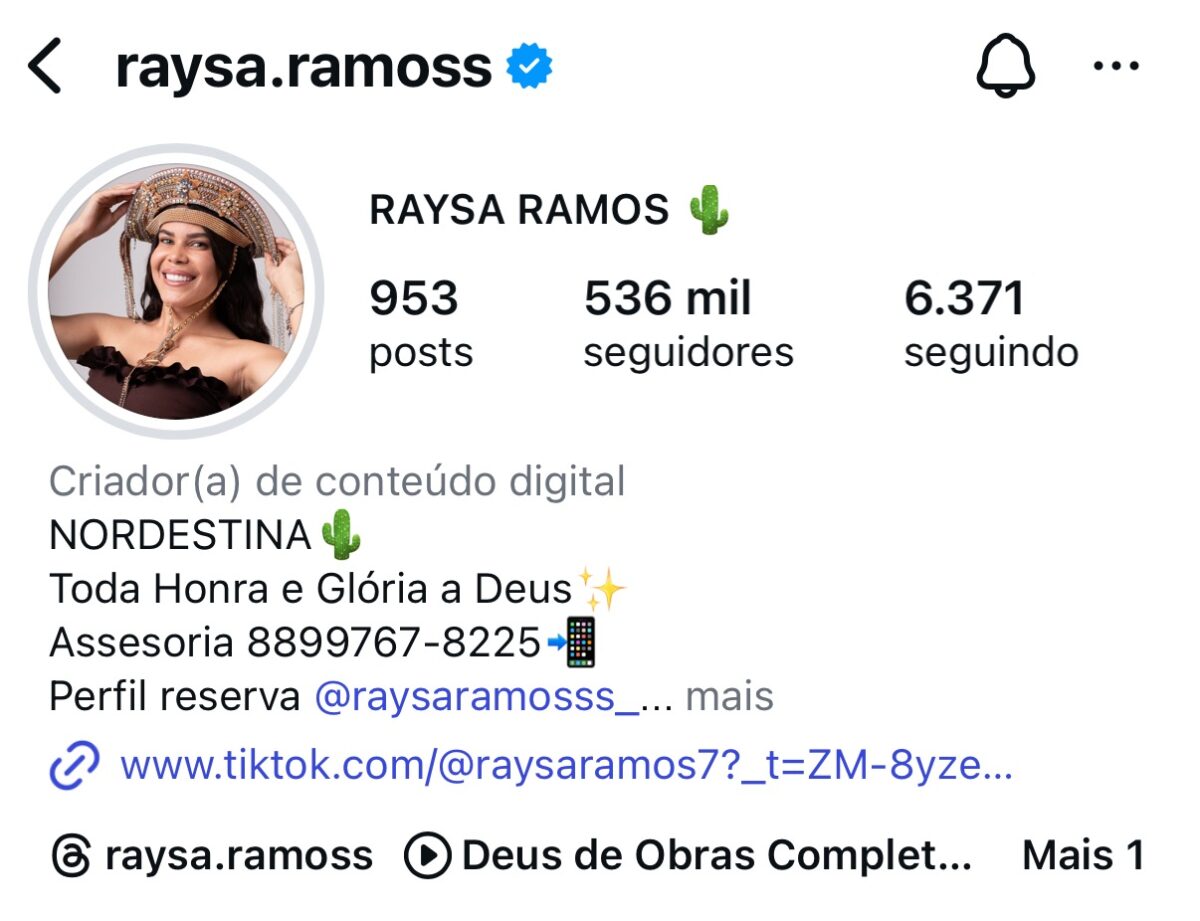1200x921 pixels.
Task: Click the raysa.ramoss username header
Action: [304, 69]
